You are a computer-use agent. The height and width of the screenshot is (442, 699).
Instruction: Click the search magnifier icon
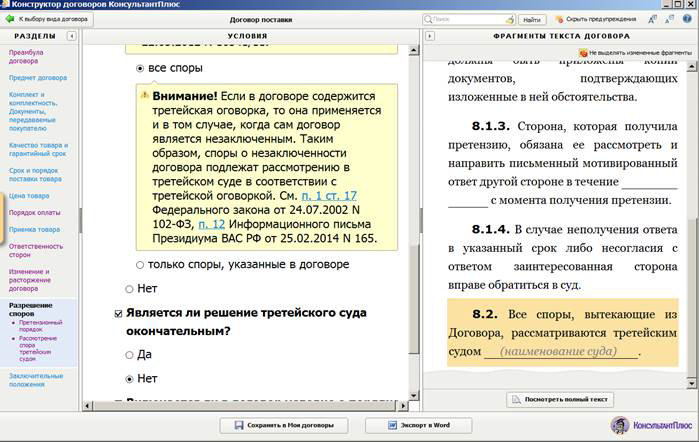[x=428, y=19]
